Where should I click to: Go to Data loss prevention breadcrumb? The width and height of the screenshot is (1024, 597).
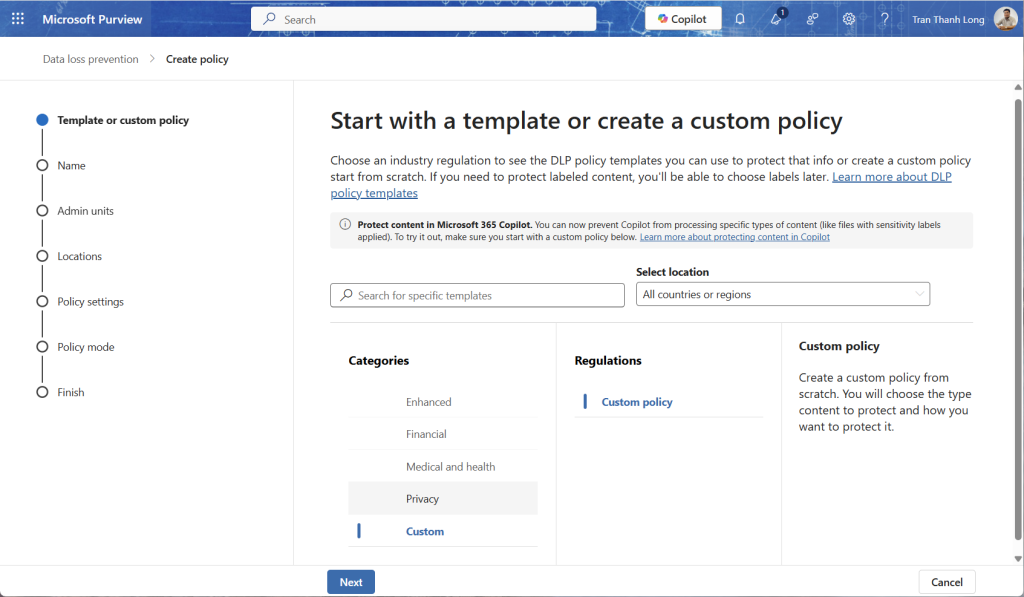(90, 59)
